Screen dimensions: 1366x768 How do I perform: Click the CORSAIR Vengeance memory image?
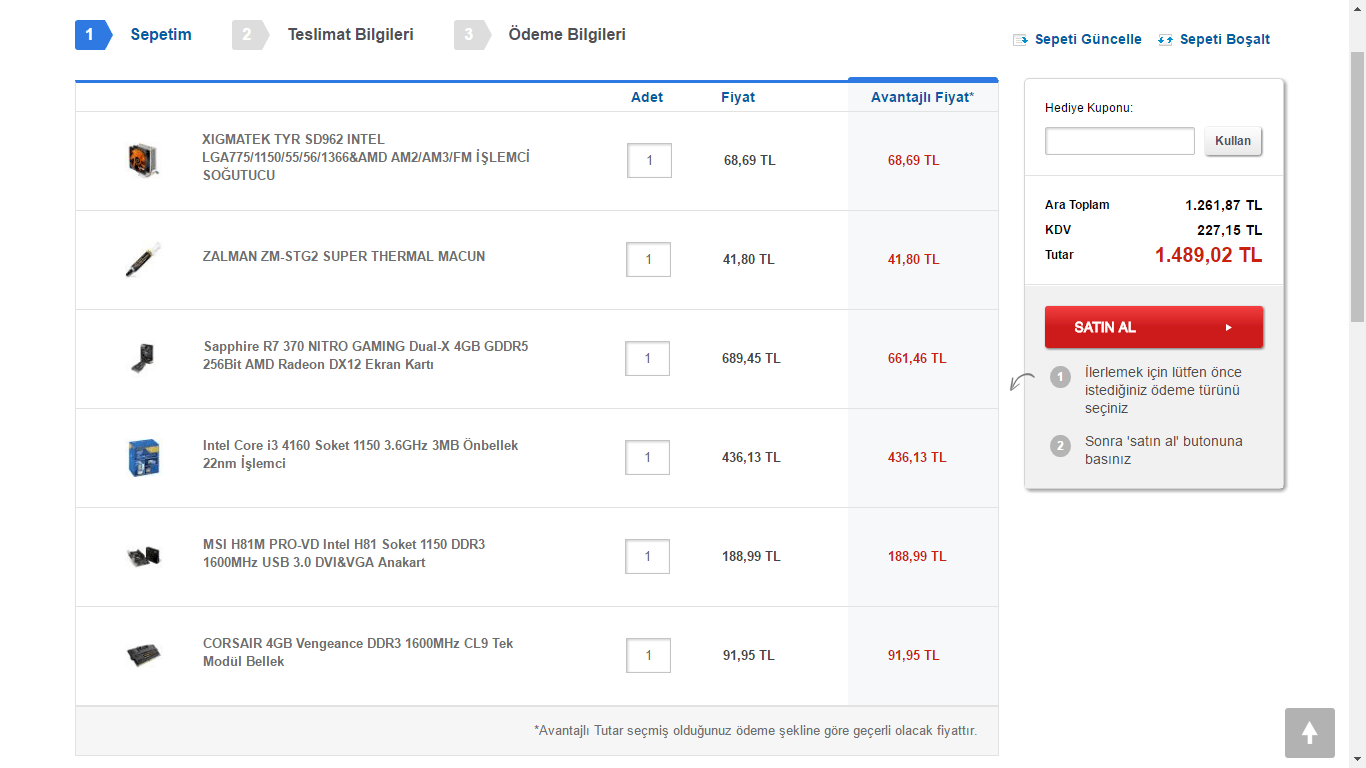coord(144,655)
